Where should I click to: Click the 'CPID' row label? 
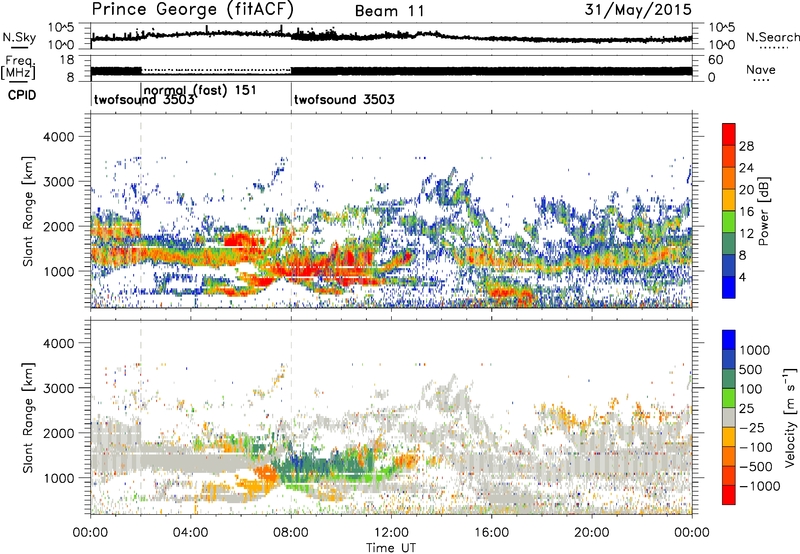(x=22, y=95)
